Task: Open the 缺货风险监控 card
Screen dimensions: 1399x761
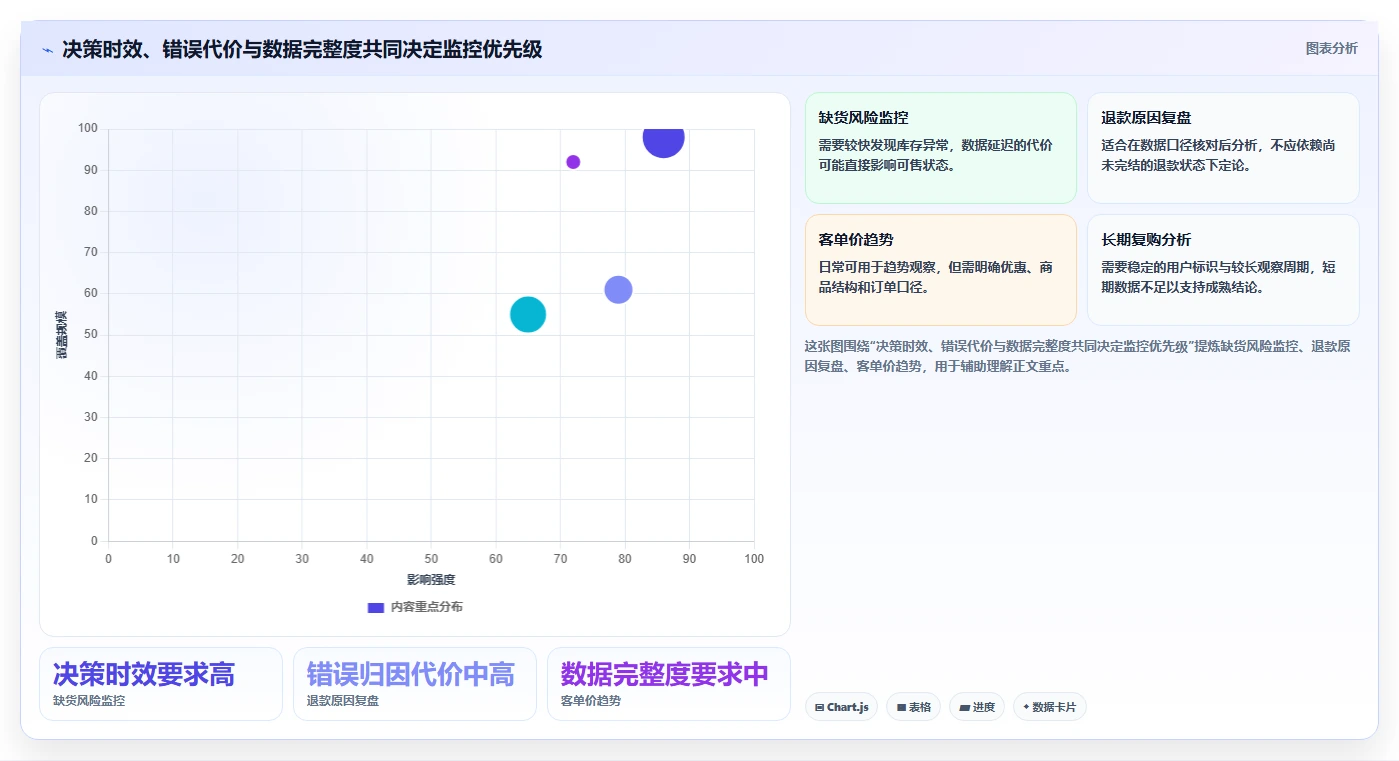Action: 940,148
